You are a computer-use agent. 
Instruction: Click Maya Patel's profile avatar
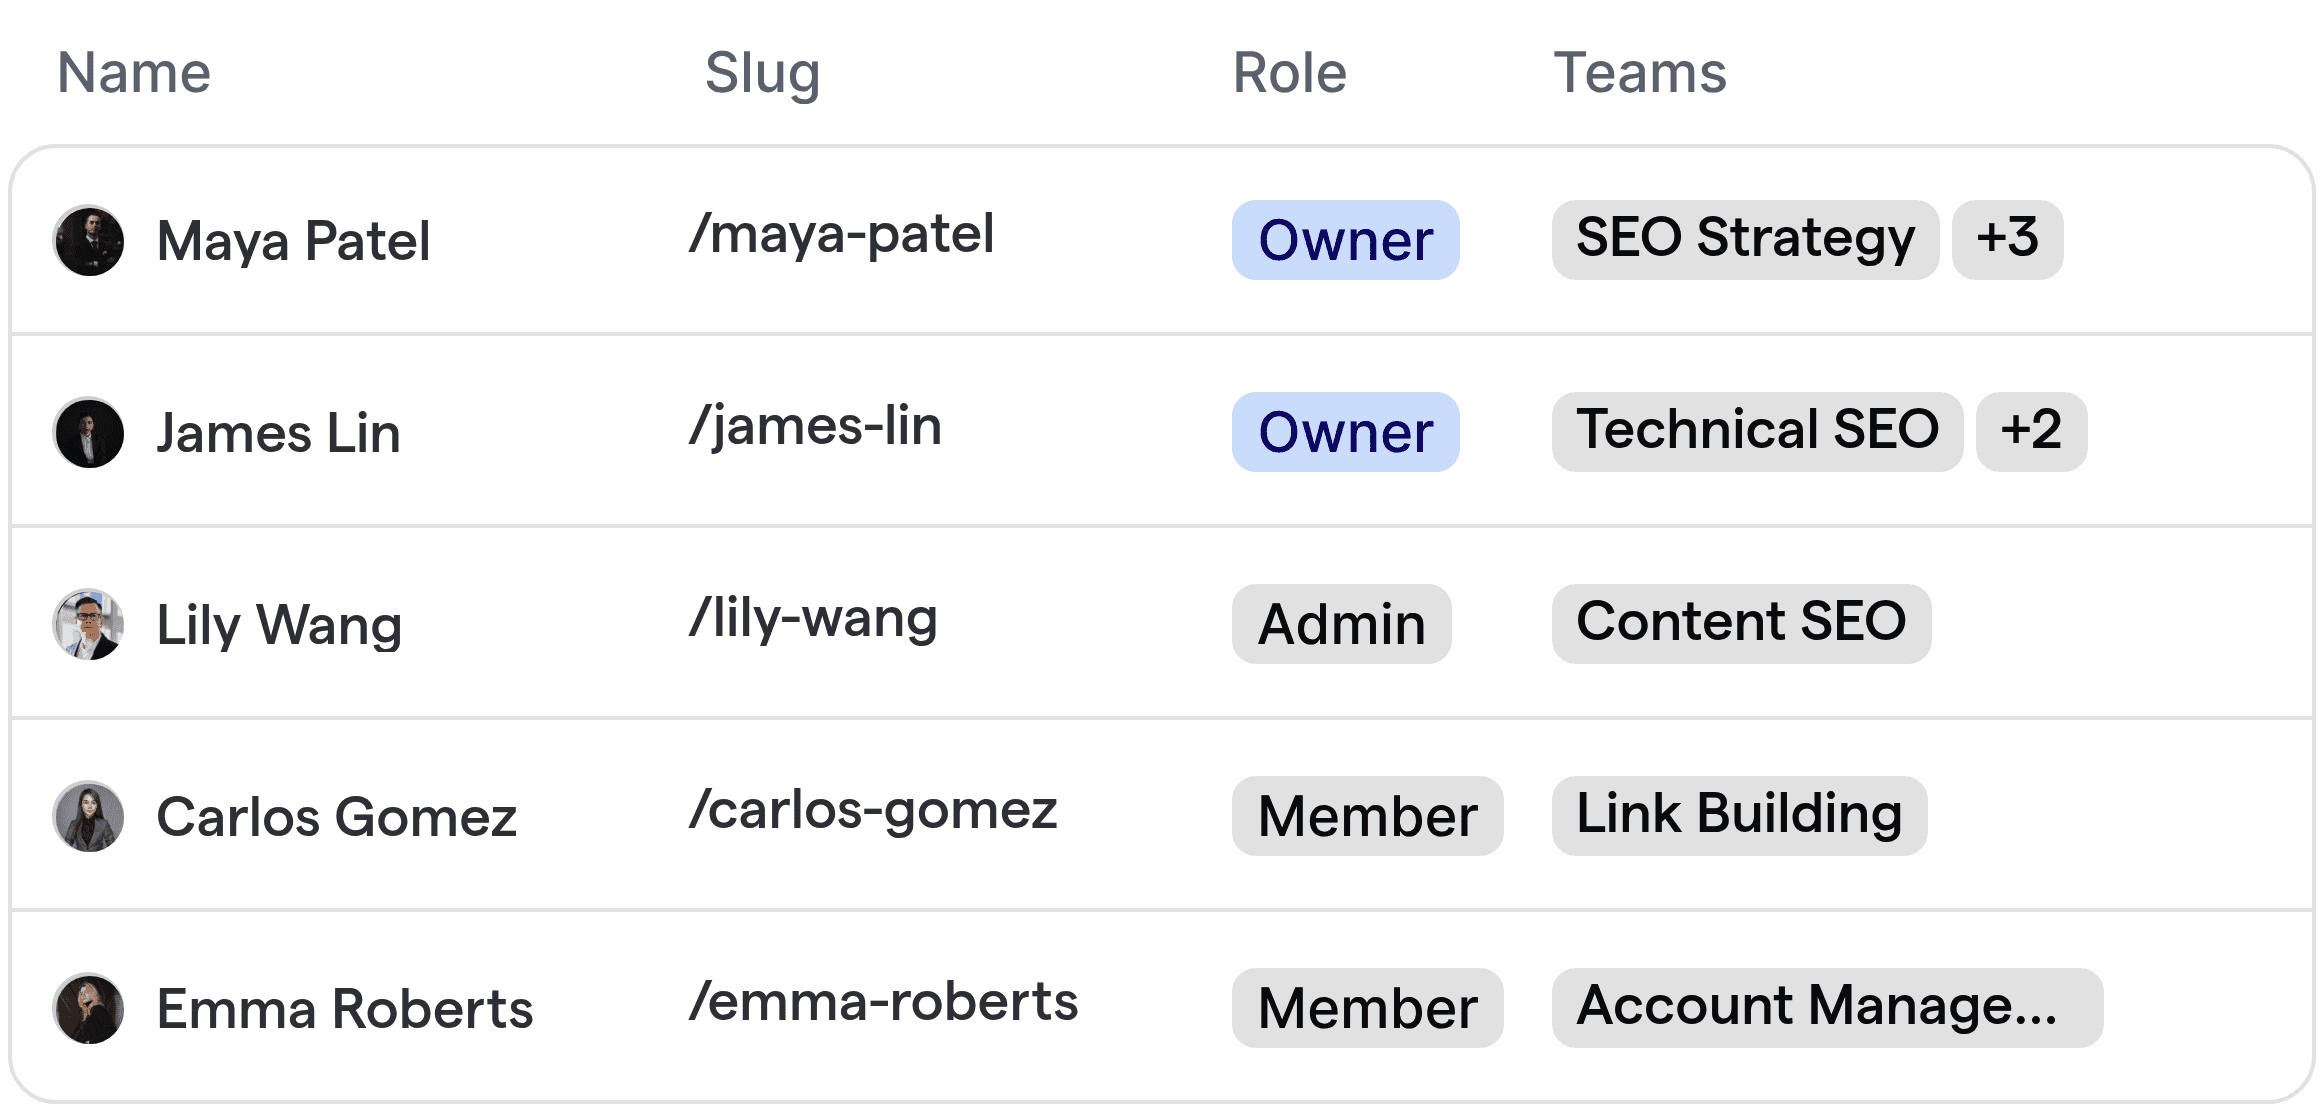(x=88, y=240)
